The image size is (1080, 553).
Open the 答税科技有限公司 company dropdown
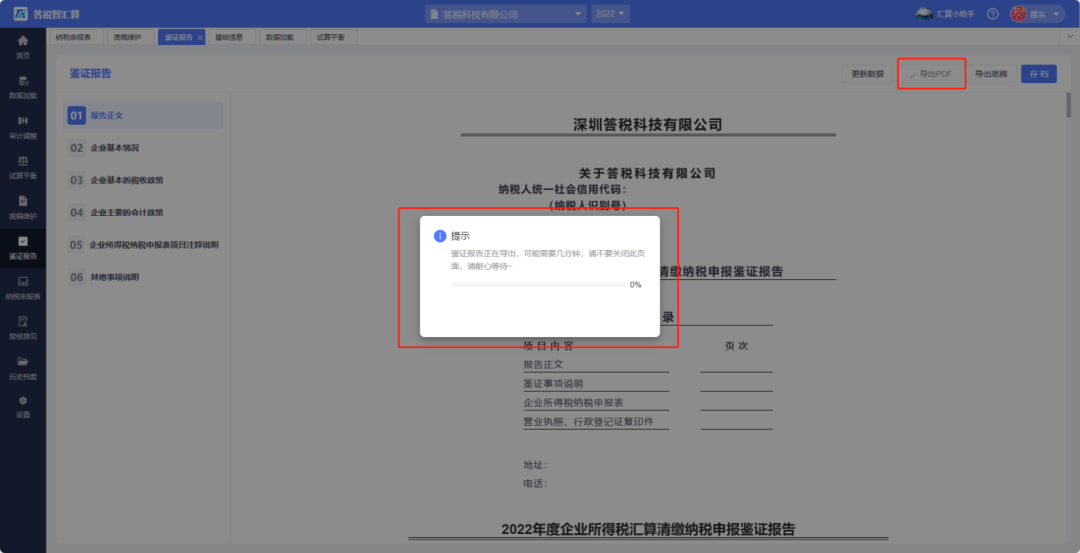coord(506,14)
